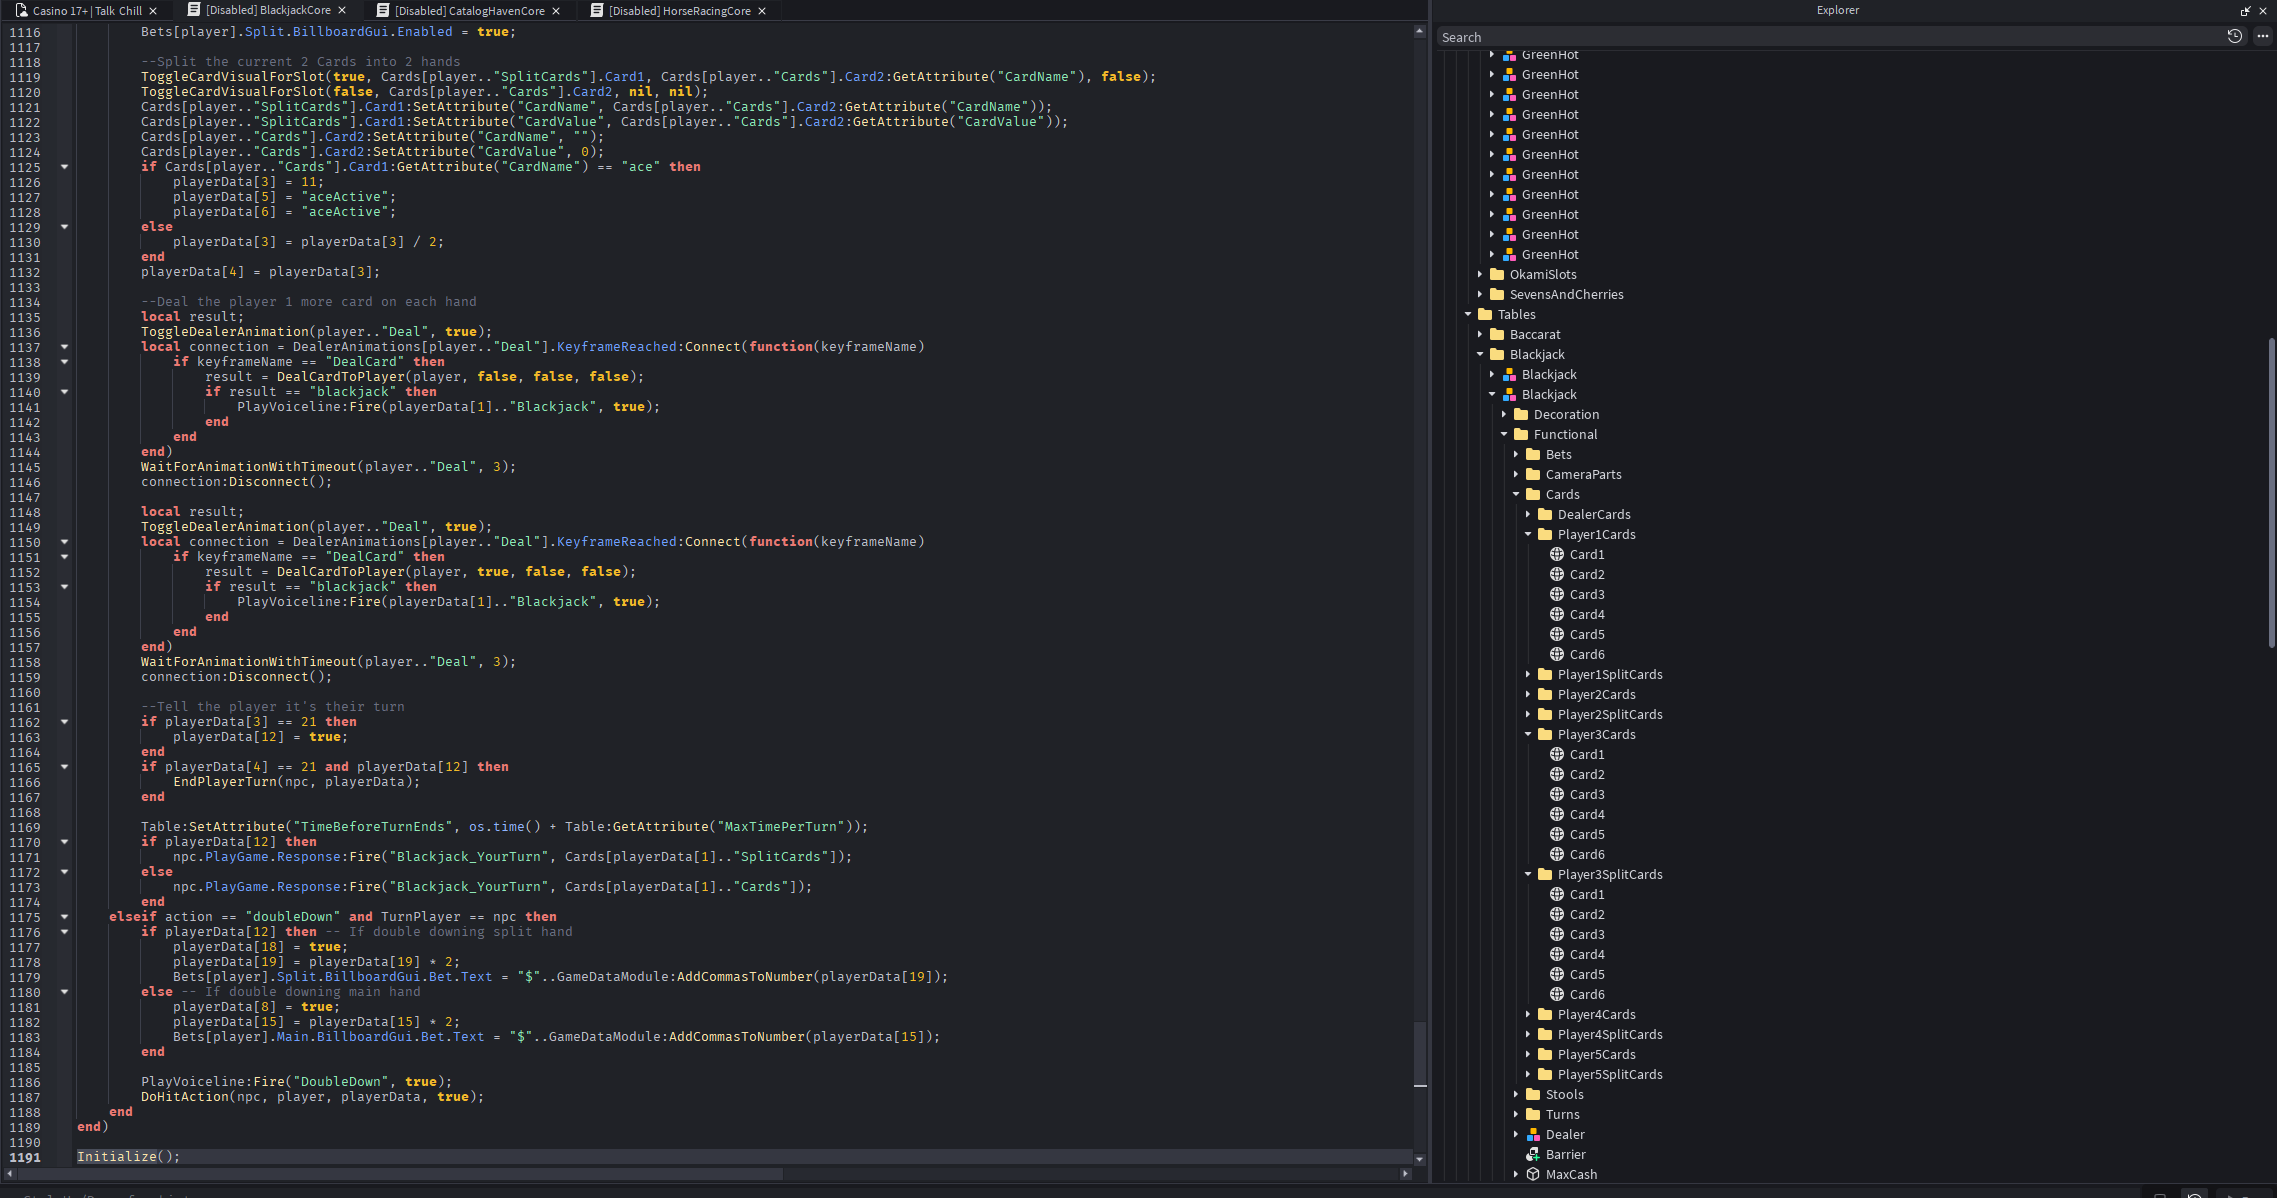This screenshot has height=1198, width=2277.
Task: Toggle code fold arrow at line 1162
Action: pos(64,722)
